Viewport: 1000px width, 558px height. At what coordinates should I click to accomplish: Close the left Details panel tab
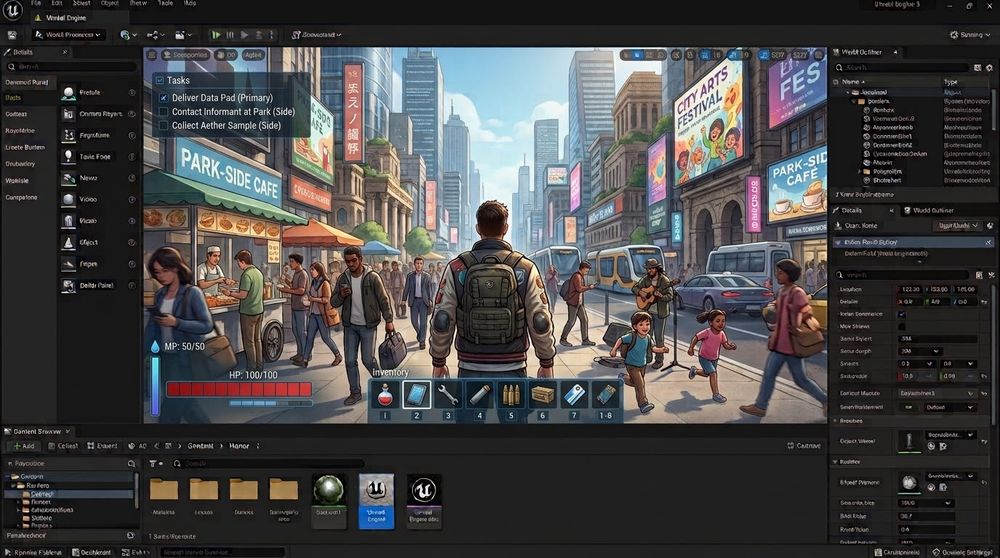pos(64,52)
